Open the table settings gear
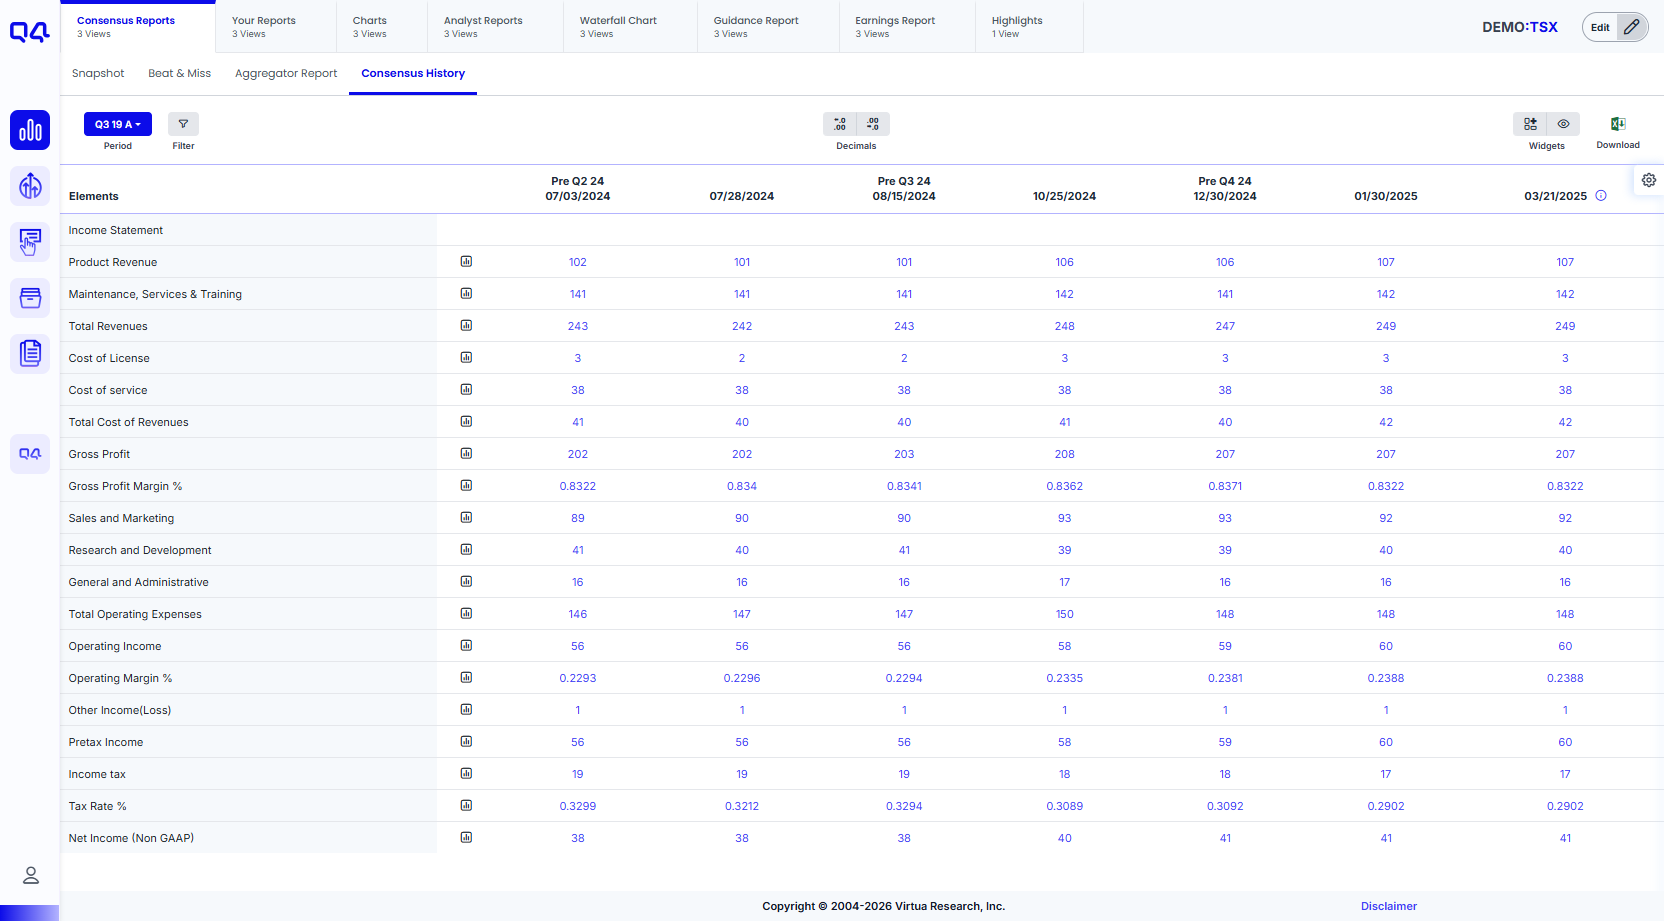1664x921 pixels. (1649, 180)
